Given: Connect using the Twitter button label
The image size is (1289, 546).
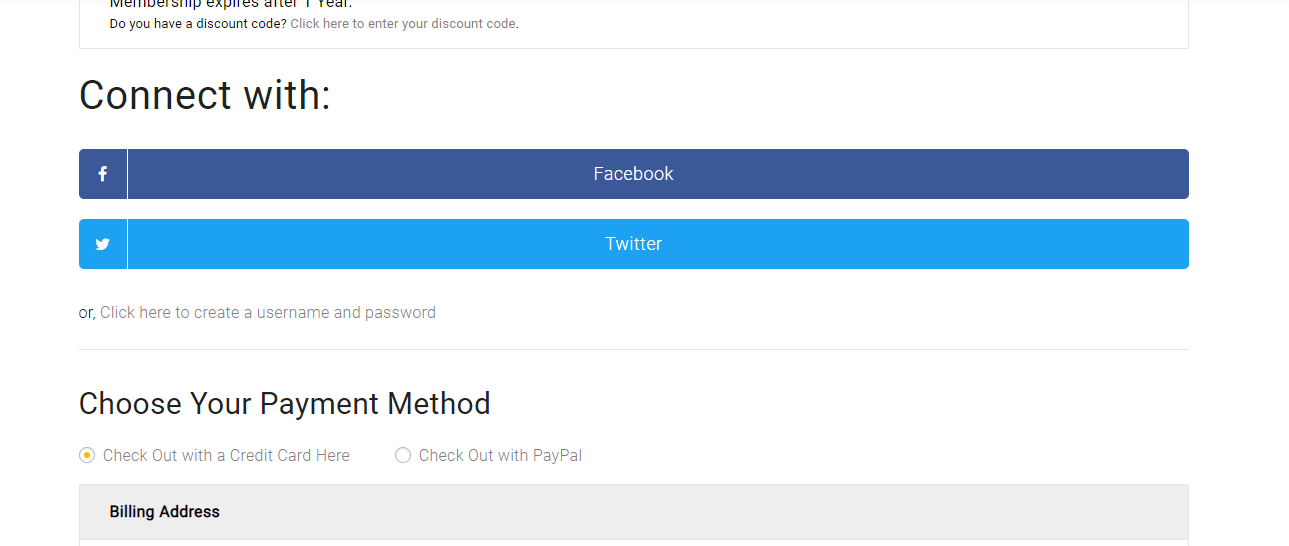Looking at the screenshot, I should tap(633, 244).
